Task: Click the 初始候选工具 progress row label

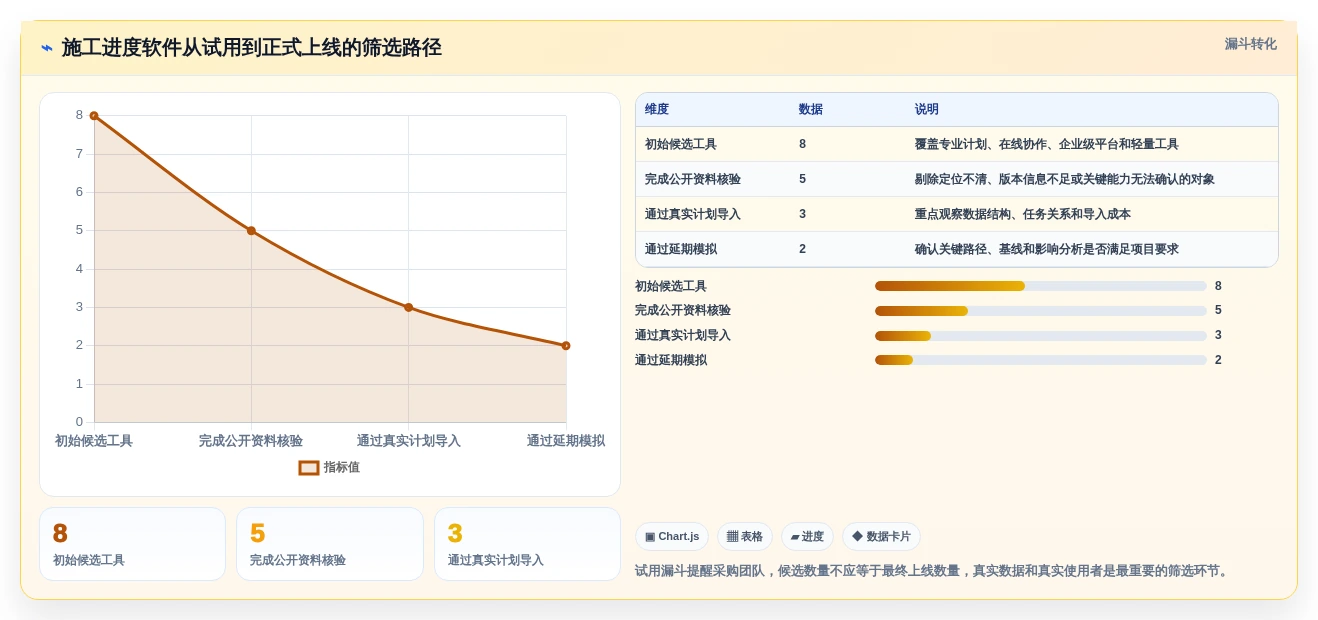Action: coord(671,286)
